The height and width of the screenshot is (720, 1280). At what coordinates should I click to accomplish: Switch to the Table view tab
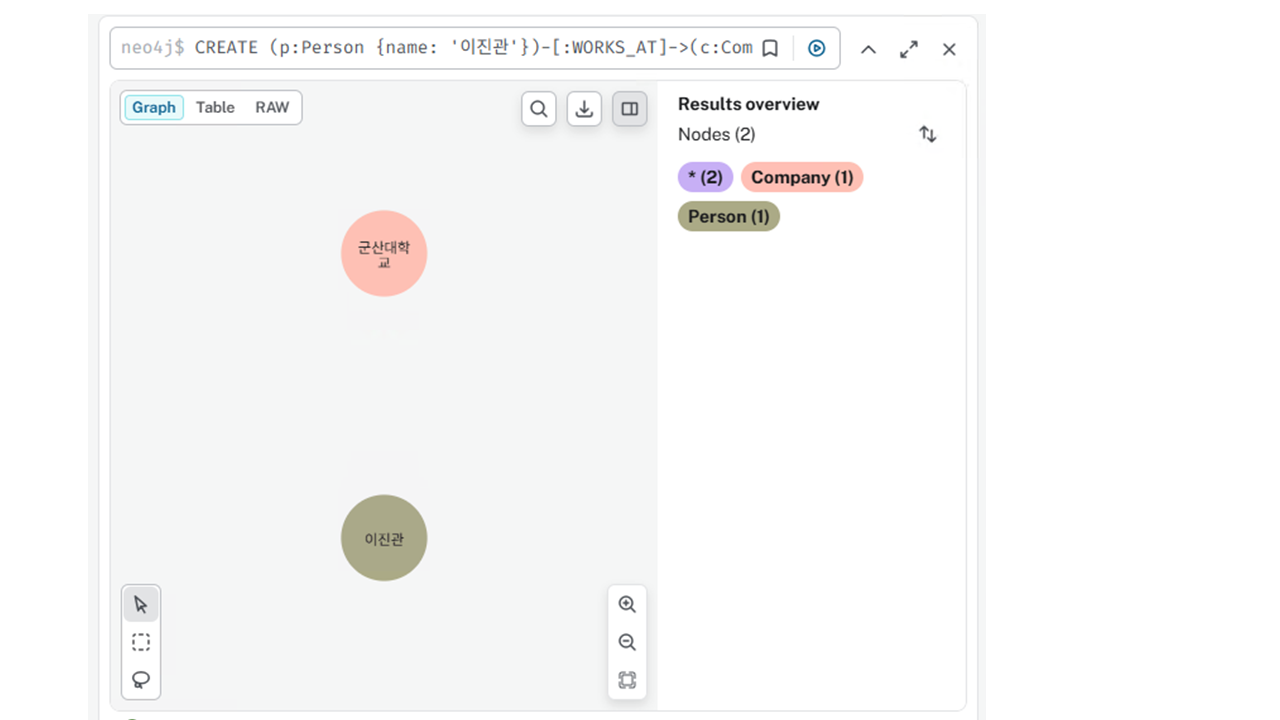[215, 108]
